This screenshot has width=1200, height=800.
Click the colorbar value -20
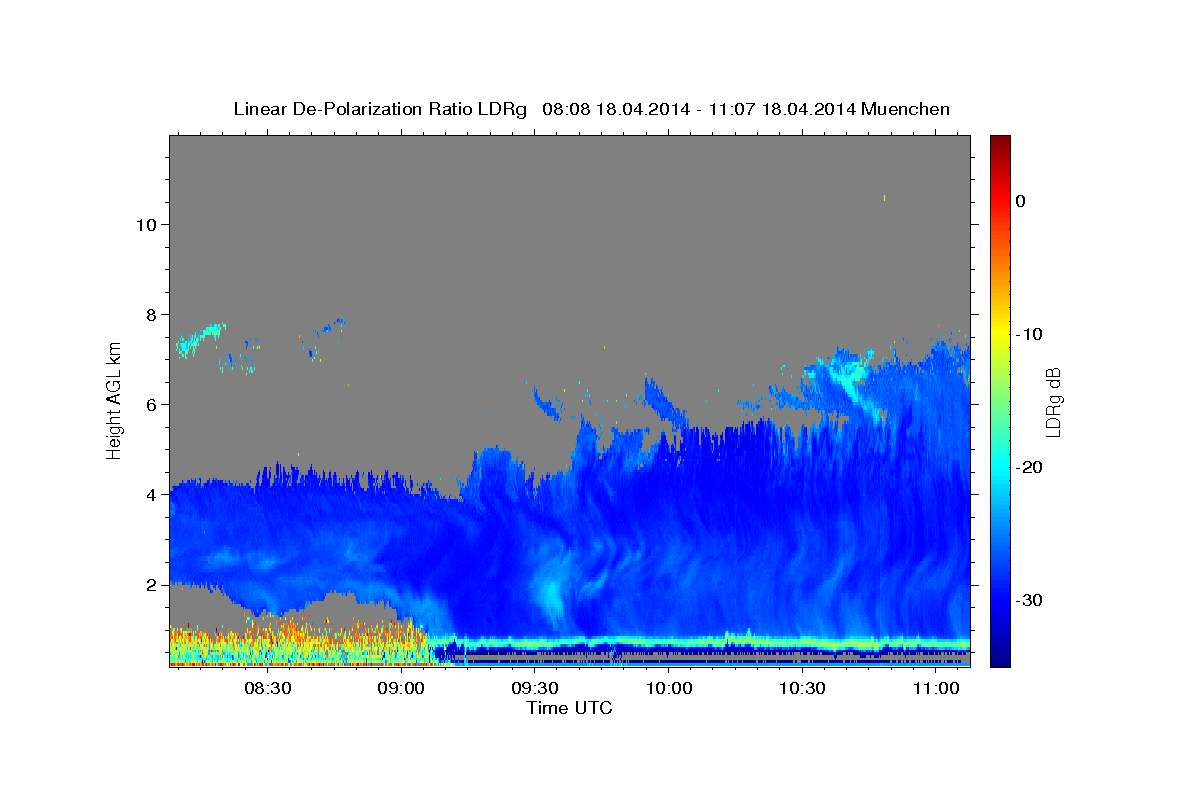(1029, 467)
